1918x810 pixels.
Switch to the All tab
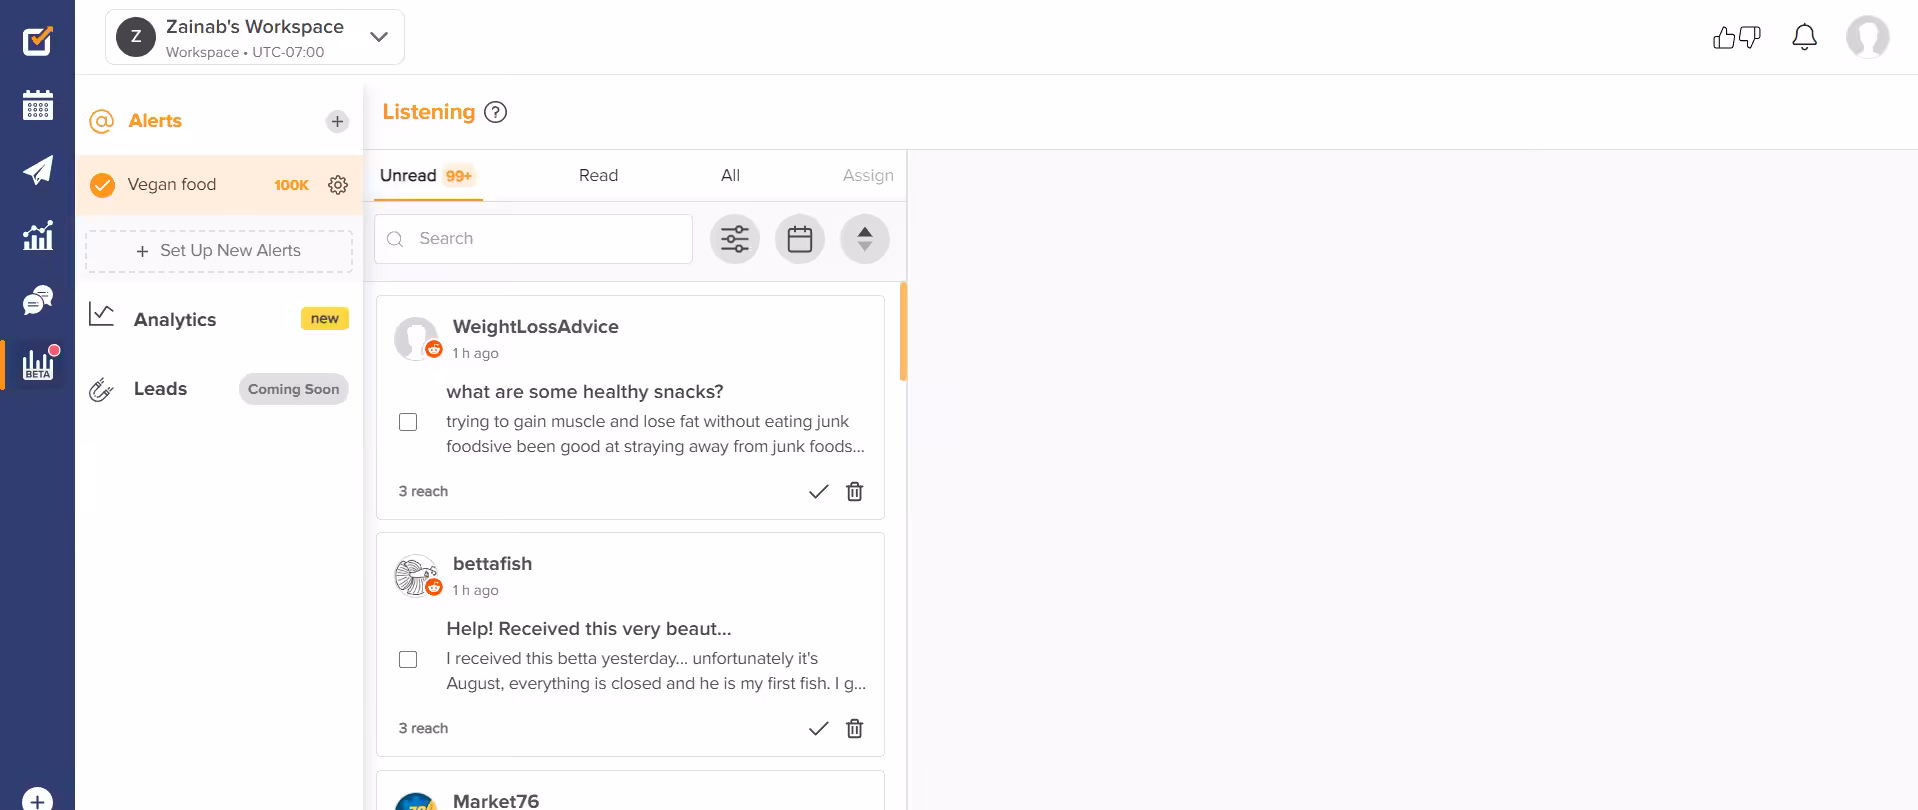pyautogui.click(x=730, y=175)
